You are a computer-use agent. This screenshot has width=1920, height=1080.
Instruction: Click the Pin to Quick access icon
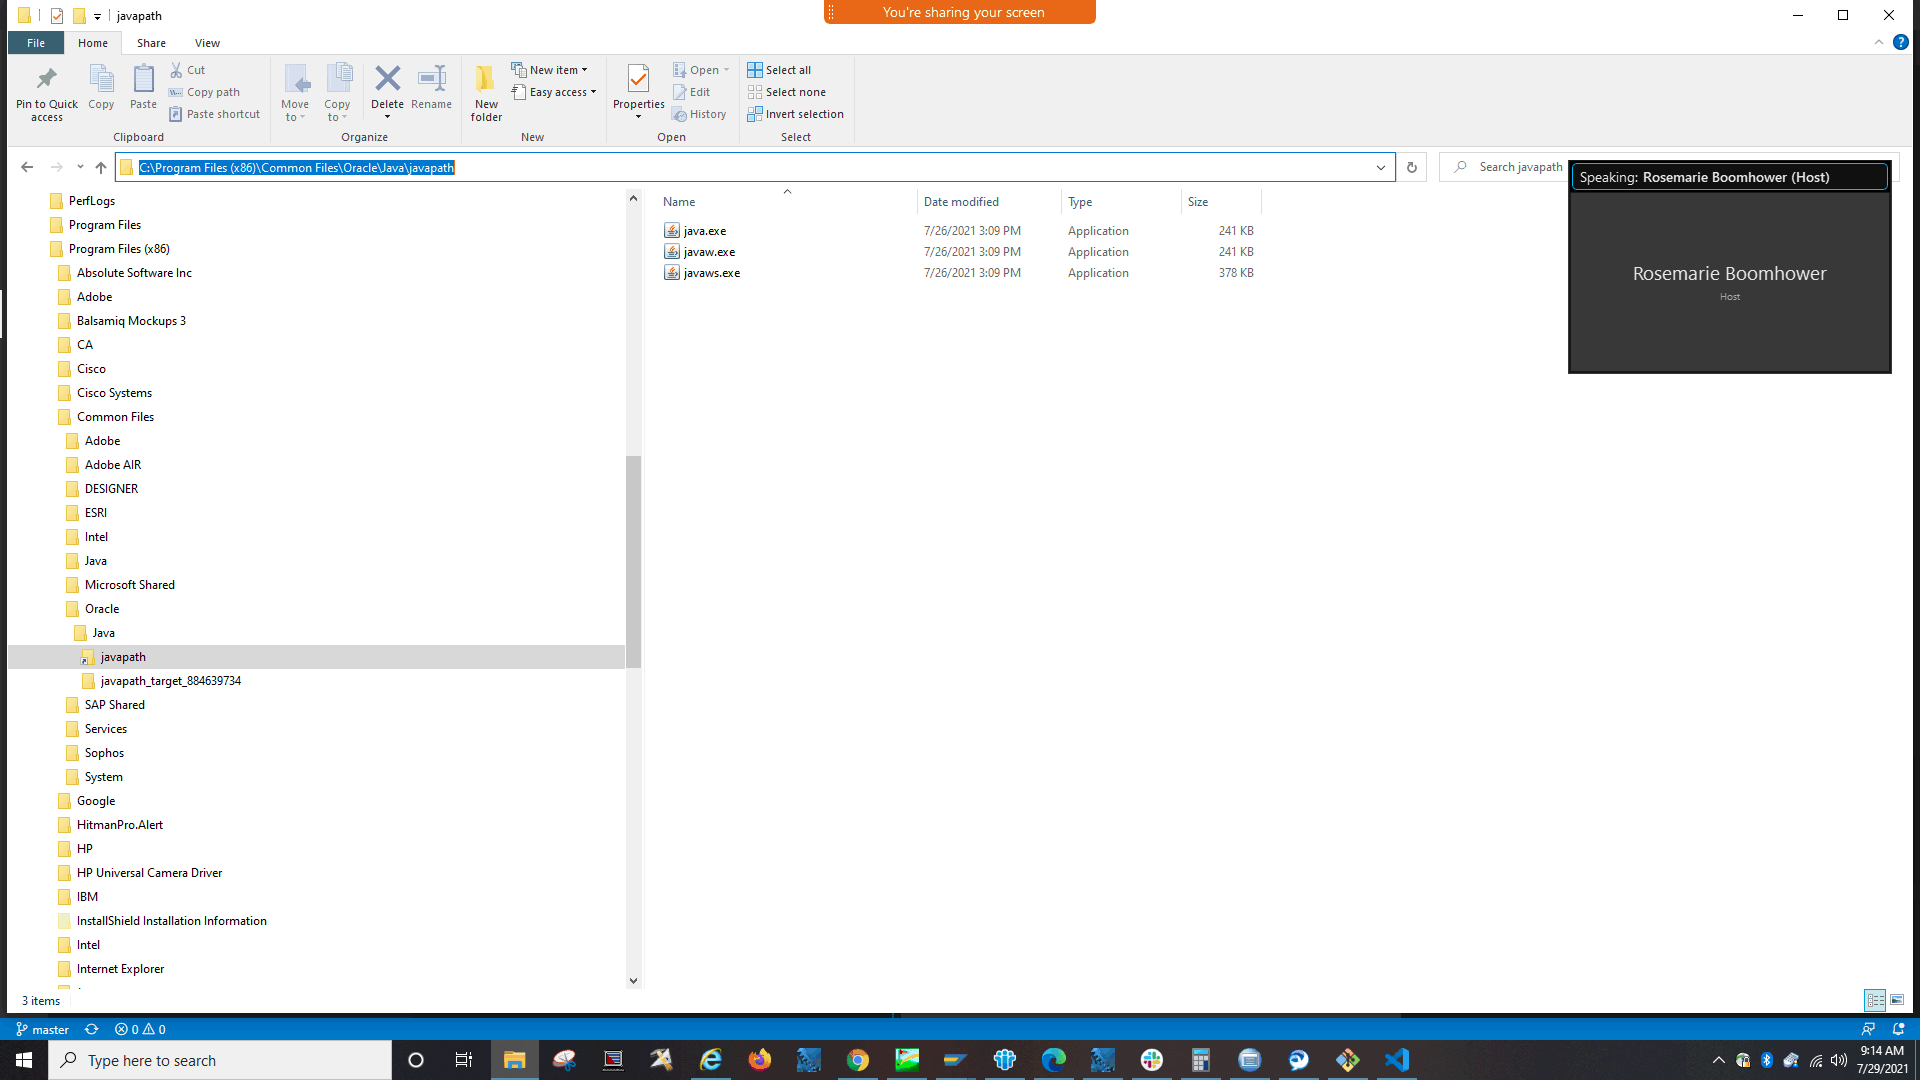[45, 91]
